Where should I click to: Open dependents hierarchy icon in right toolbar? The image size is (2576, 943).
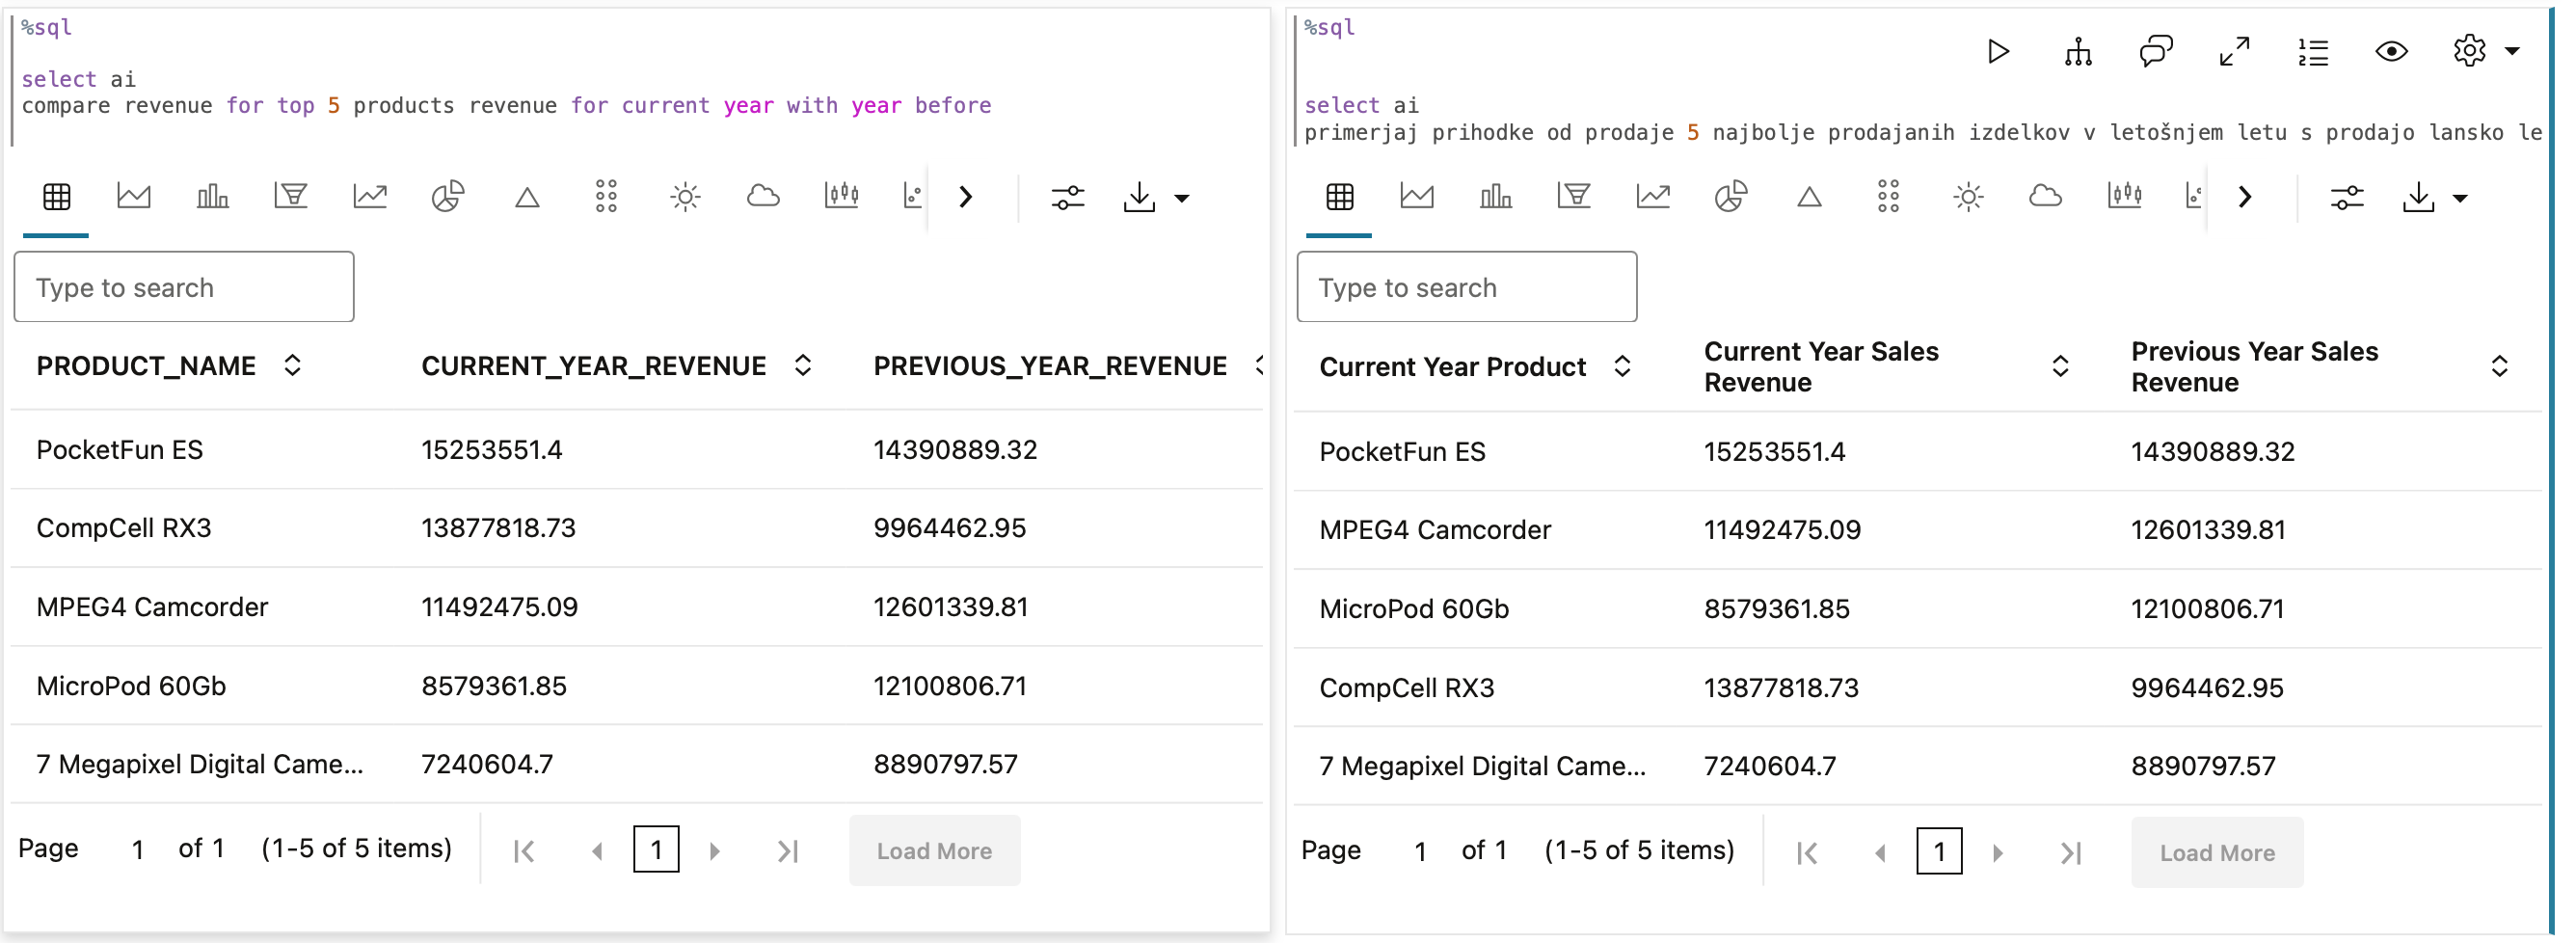pyautogui.click(x=2078, y=51)
